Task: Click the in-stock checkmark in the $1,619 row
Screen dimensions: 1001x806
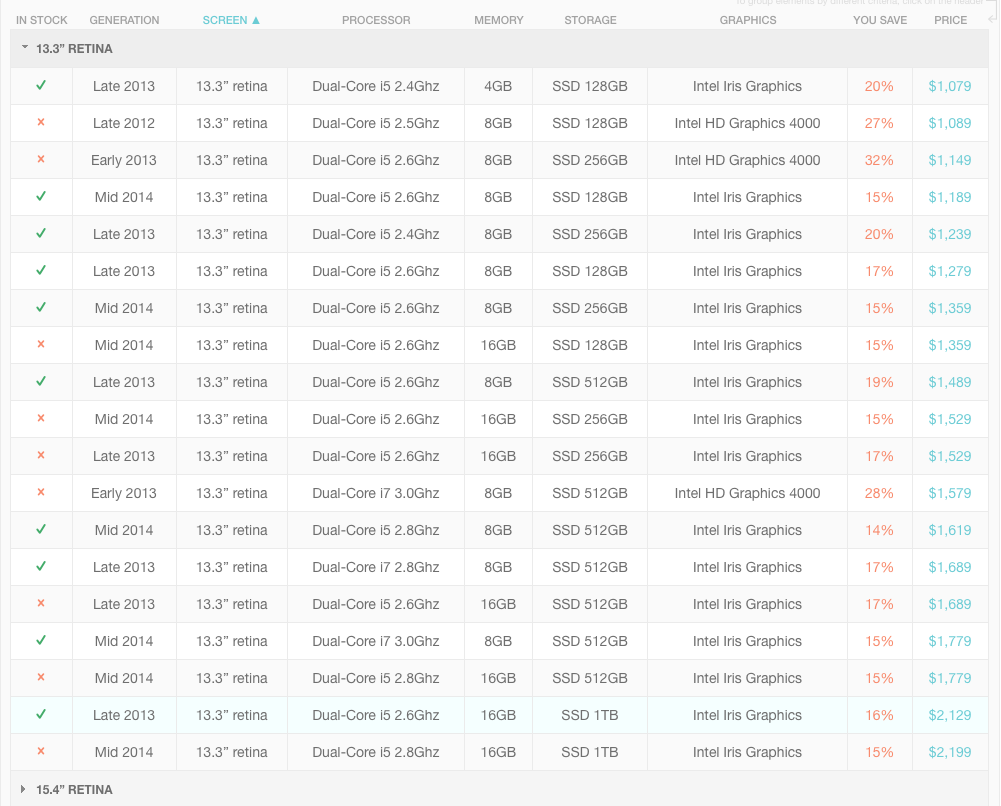Action: pos(41,530)
